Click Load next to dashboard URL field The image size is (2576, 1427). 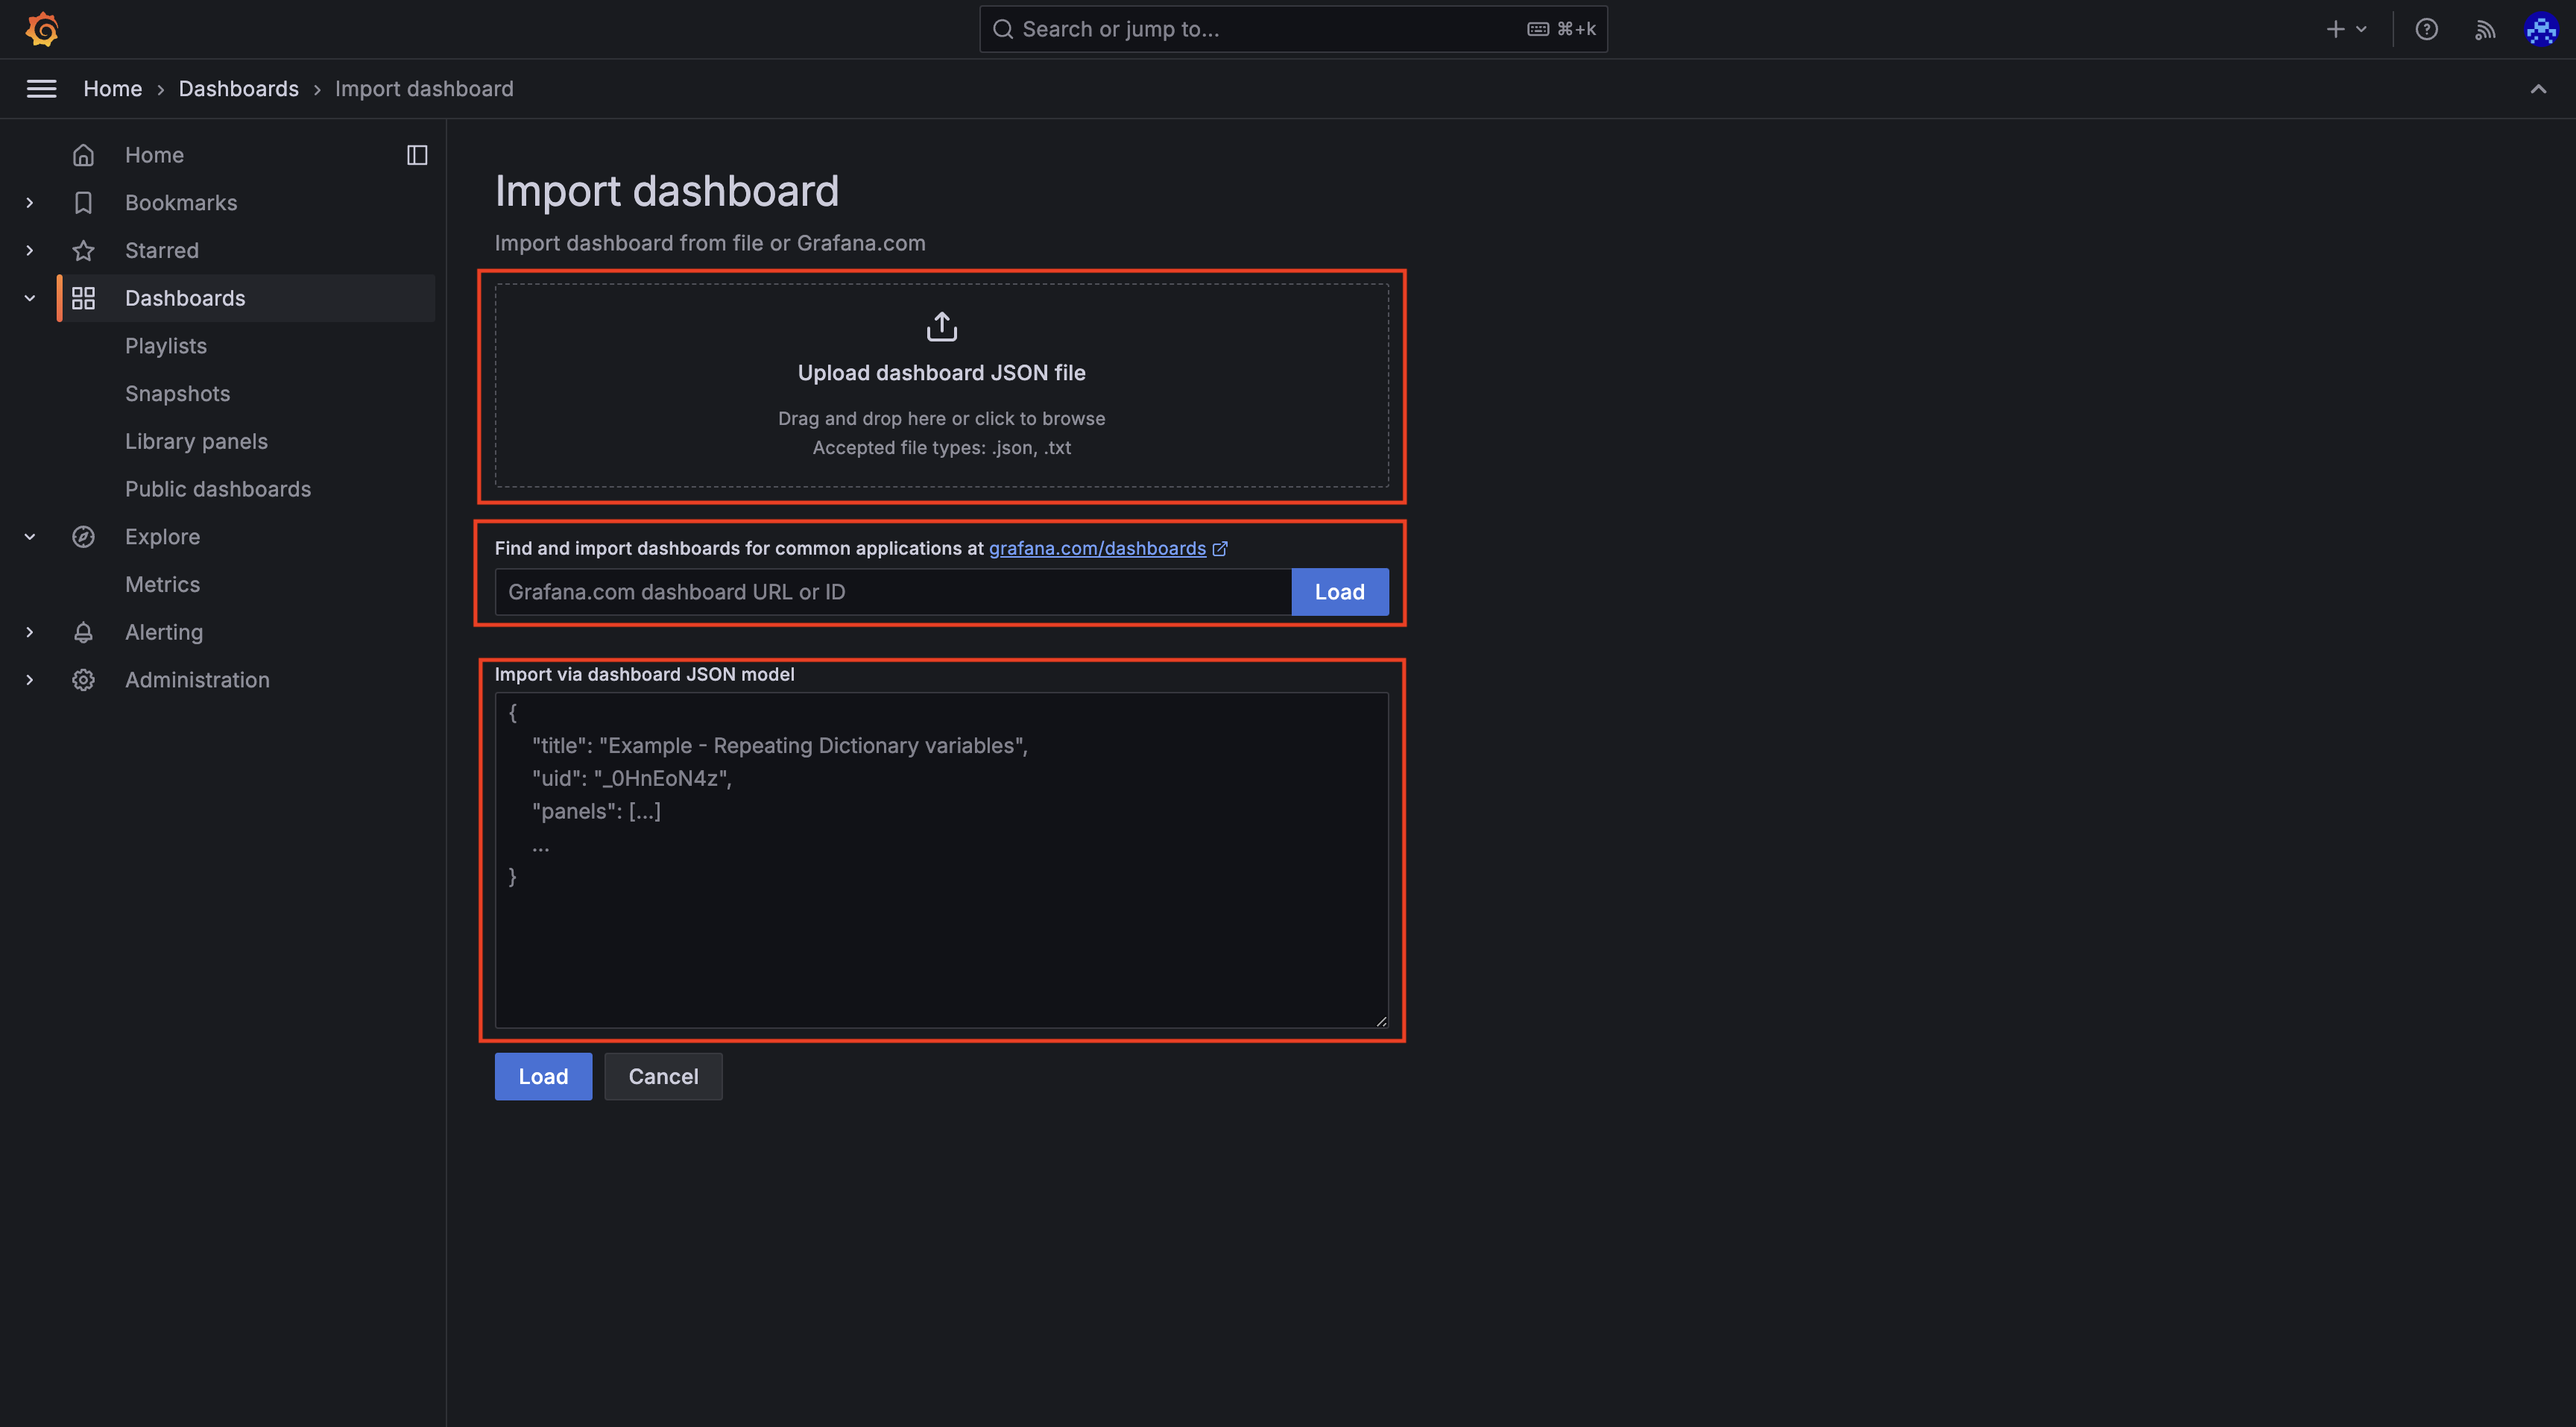pos(1340,592)
